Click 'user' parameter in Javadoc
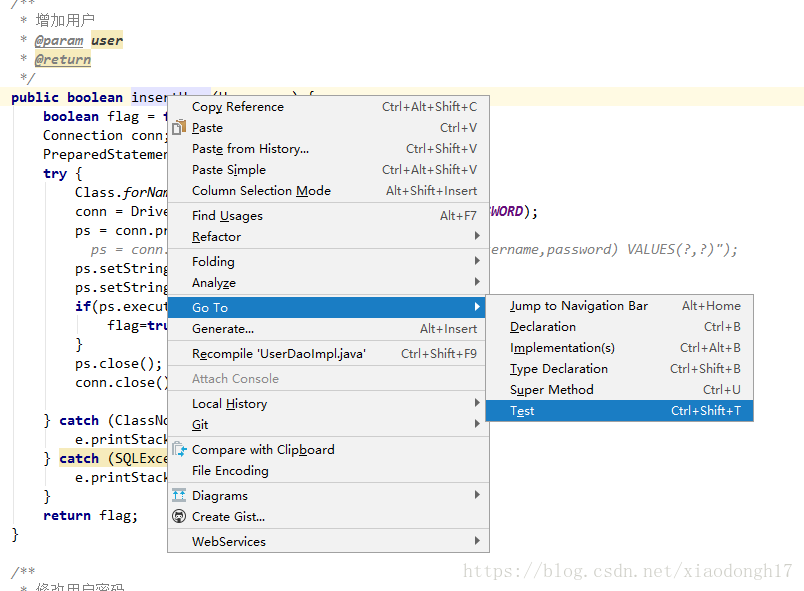This screenshot has width=804, height=591. click(x=107, y=40)
